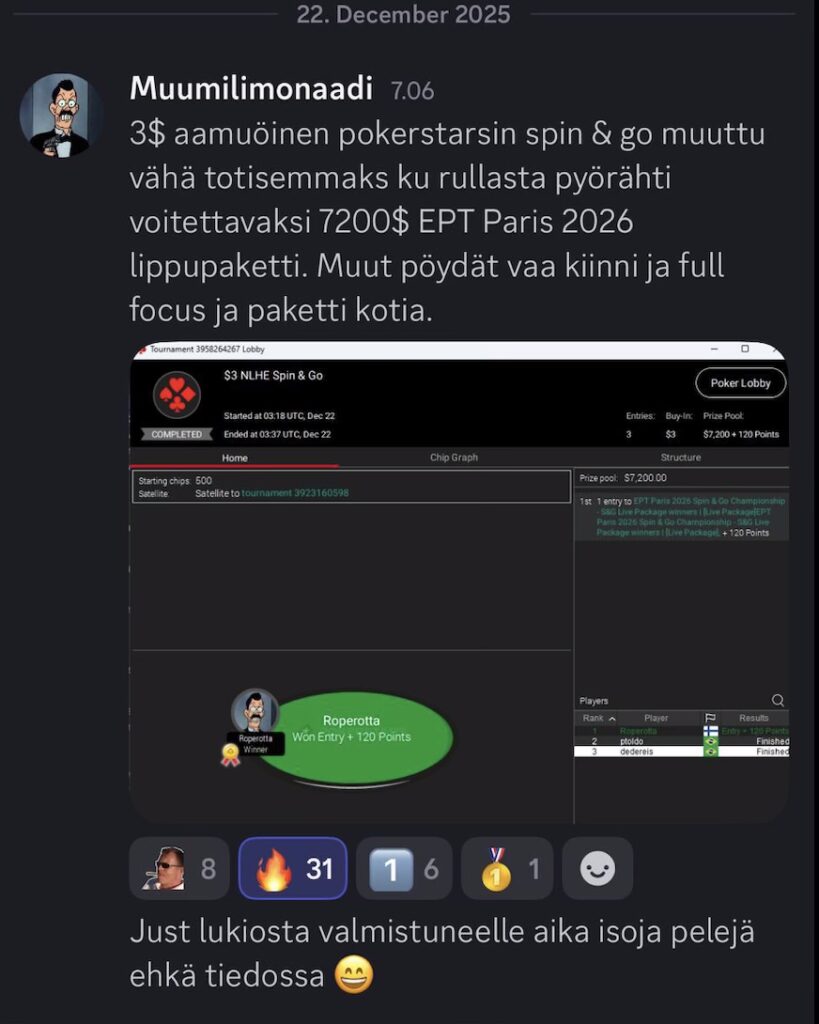Viewport: 819px width, 1024px height.
Task: Select the dedereis player row
Action: pyautogui.click(x=681, y=752)
